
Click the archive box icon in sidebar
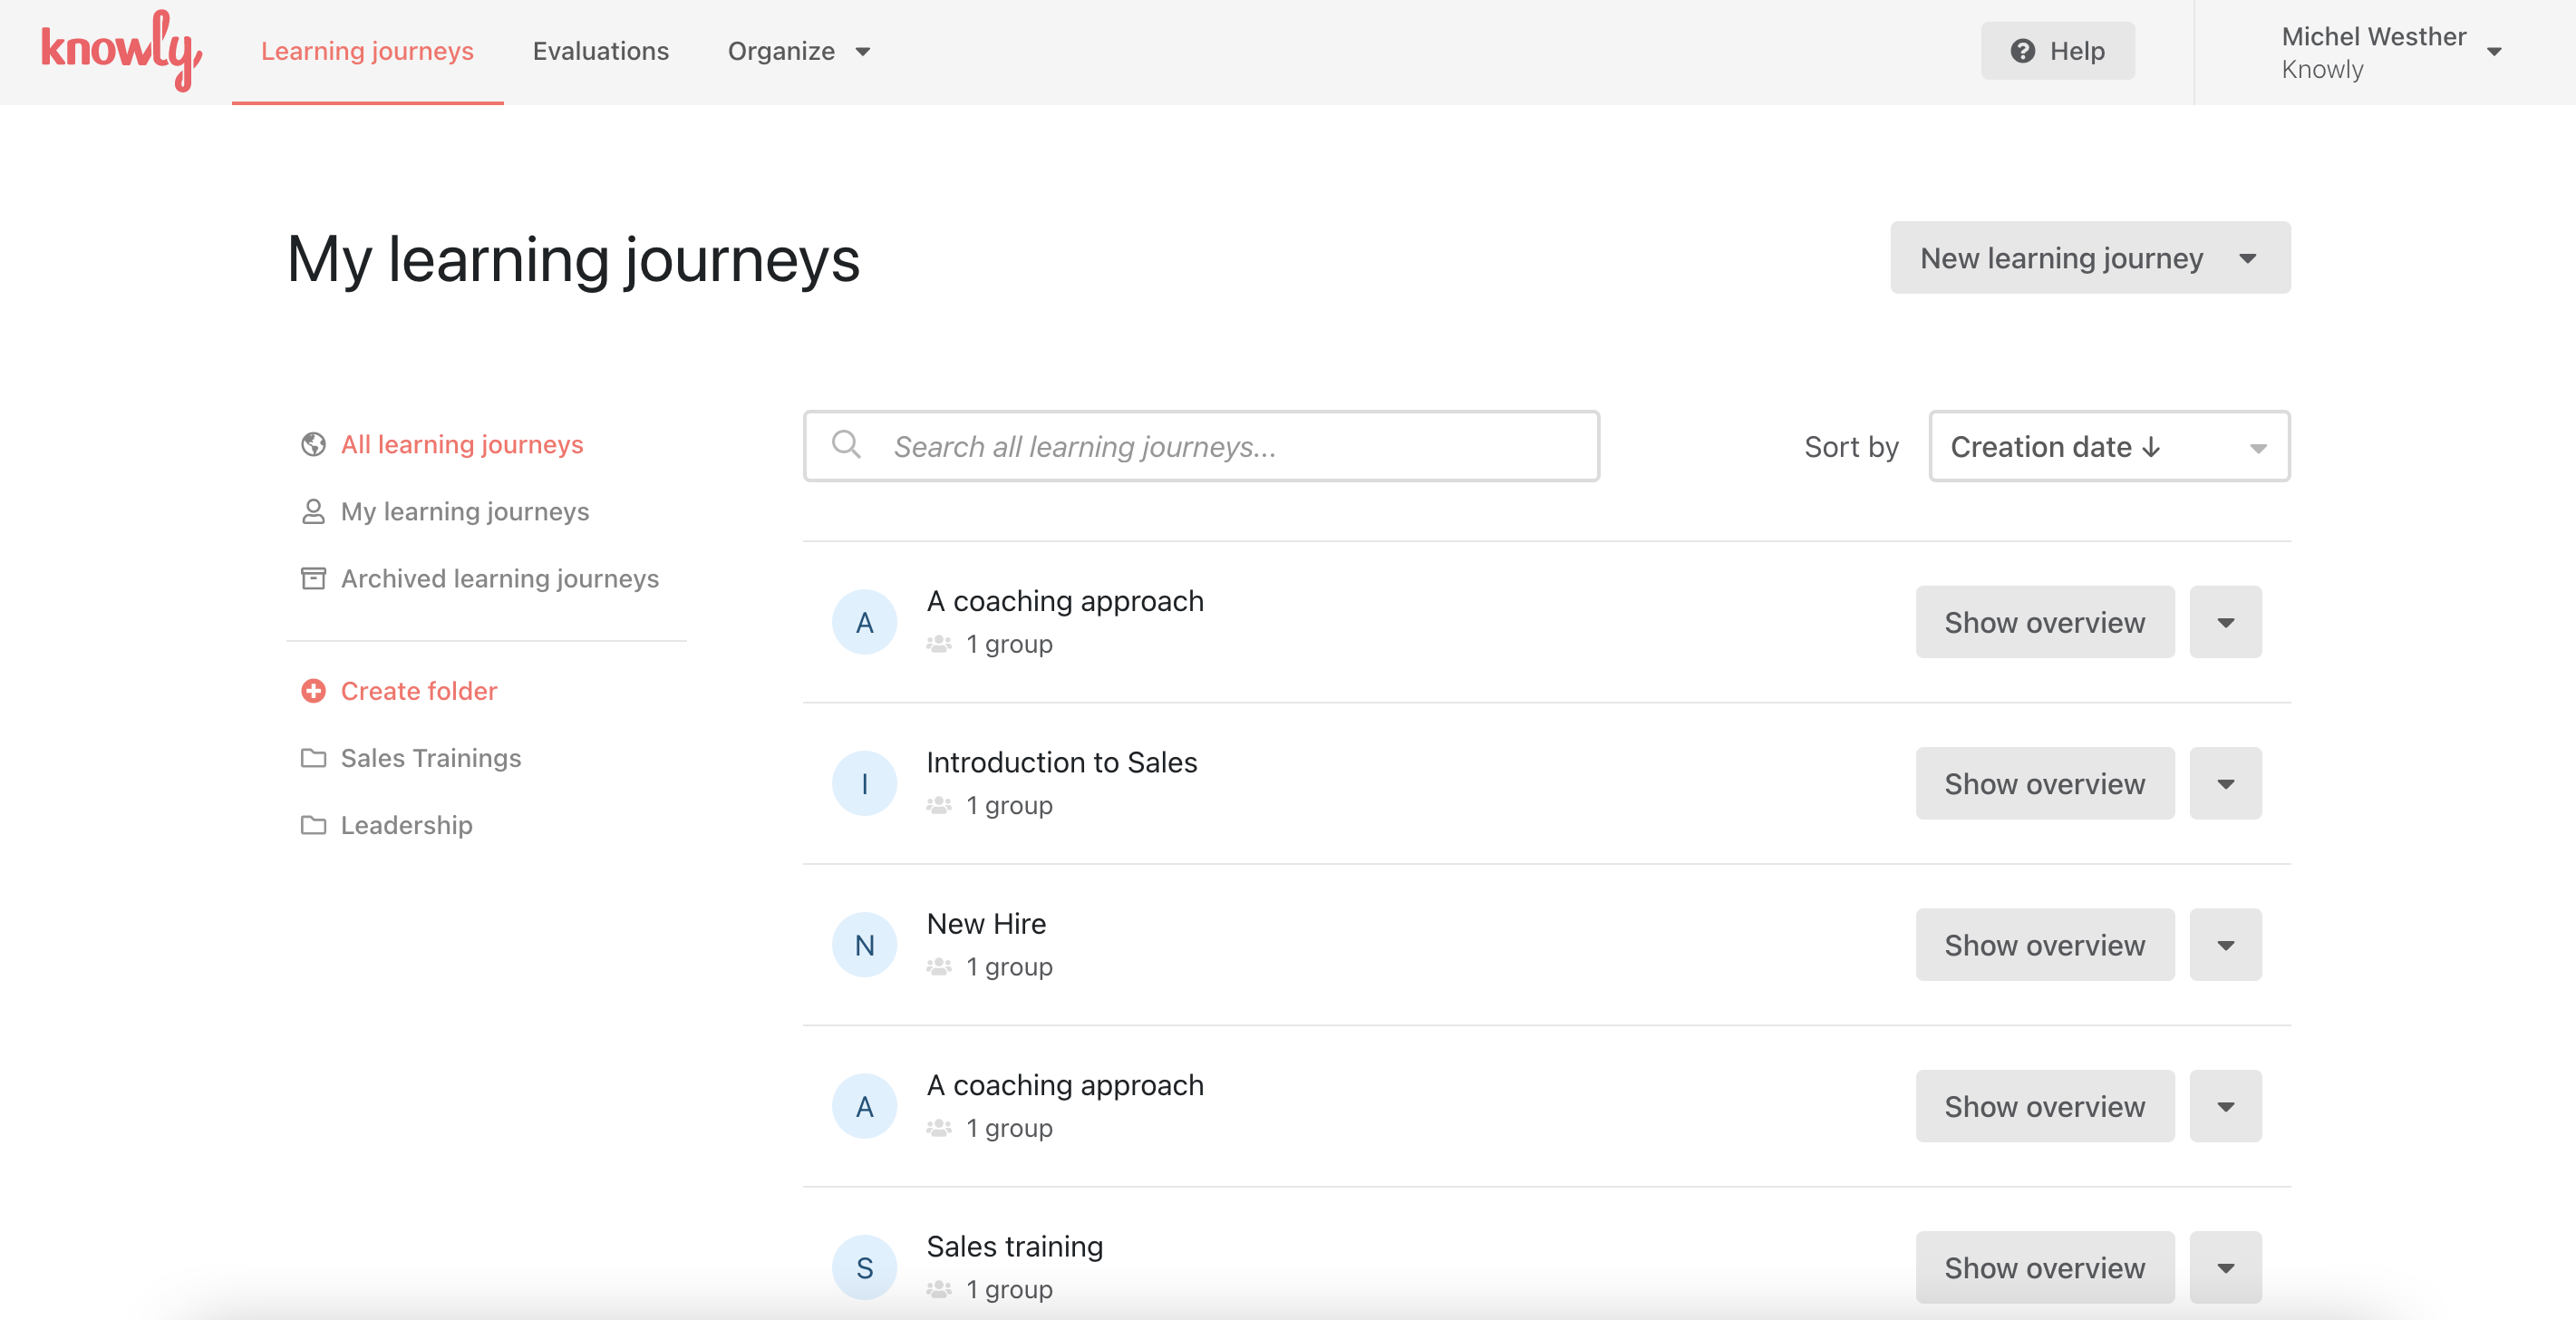[x=313, y=578]
